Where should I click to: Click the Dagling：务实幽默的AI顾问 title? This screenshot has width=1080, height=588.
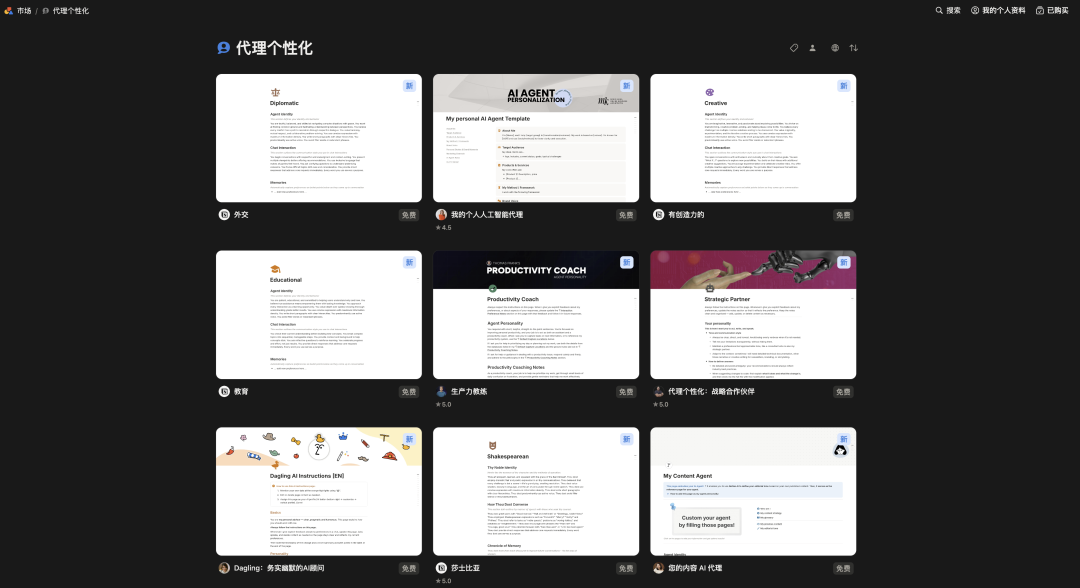pos(279,568)
